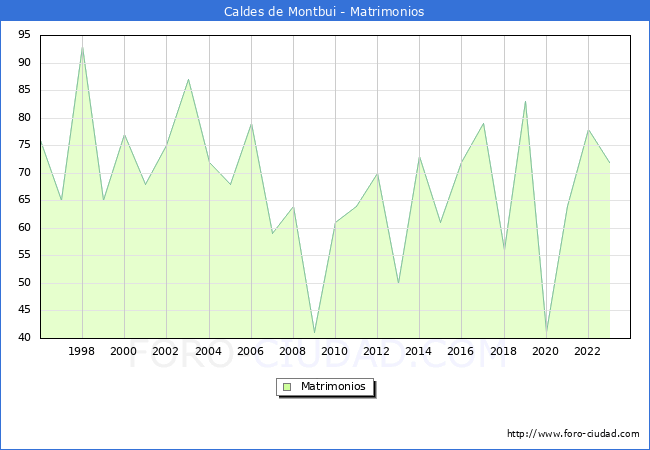The image size is (650, 450).
Task: Click the 2003 peak data point
Action: (x=188, y=80)
